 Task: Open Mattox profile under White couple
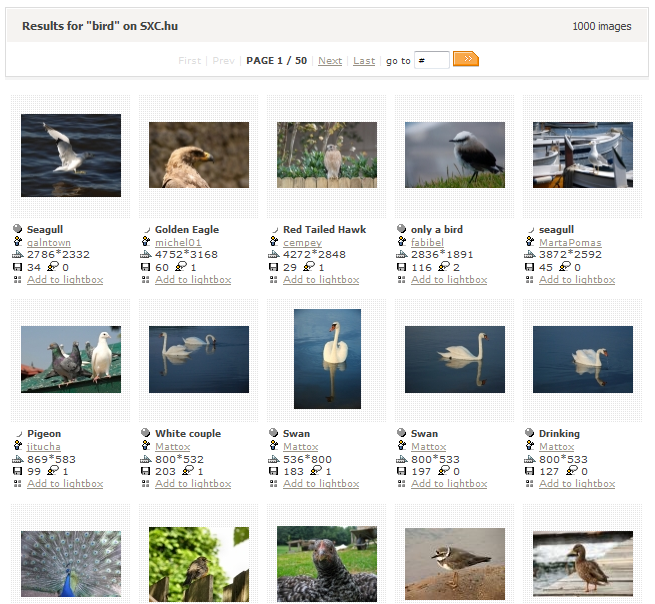(173, 447)
